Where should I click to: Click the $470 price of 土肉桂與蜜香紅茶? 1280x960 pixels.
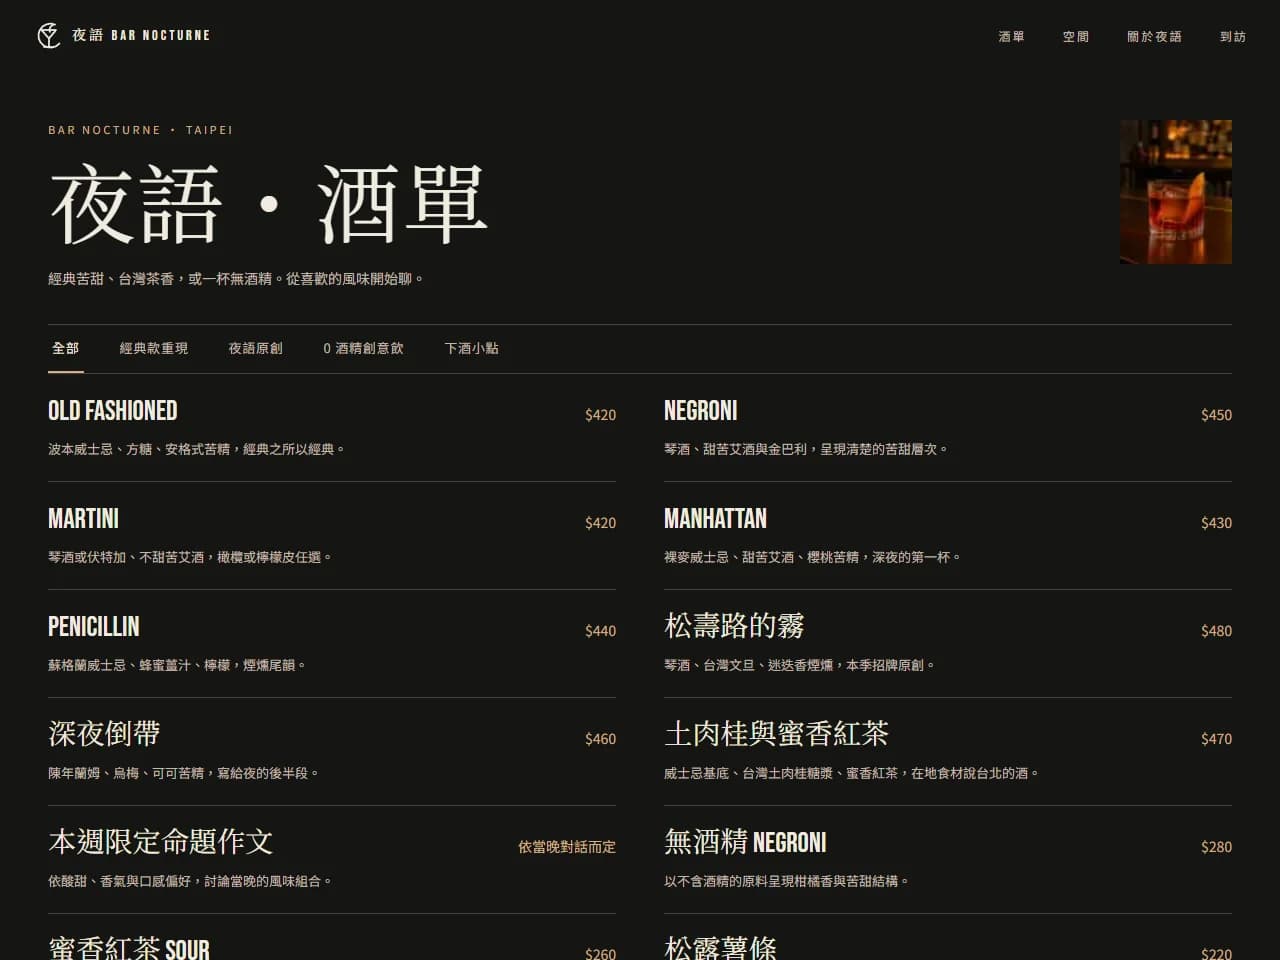1216,739
